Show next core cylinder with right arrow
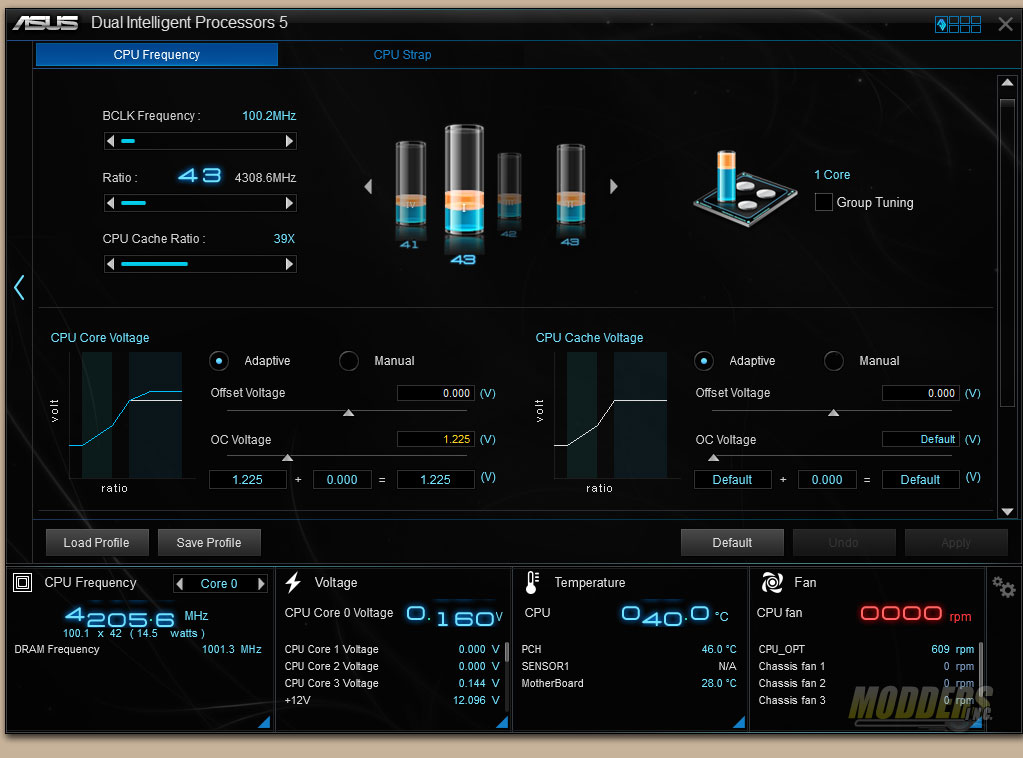Screen dimensions: 1023x758 pos(613,187)
